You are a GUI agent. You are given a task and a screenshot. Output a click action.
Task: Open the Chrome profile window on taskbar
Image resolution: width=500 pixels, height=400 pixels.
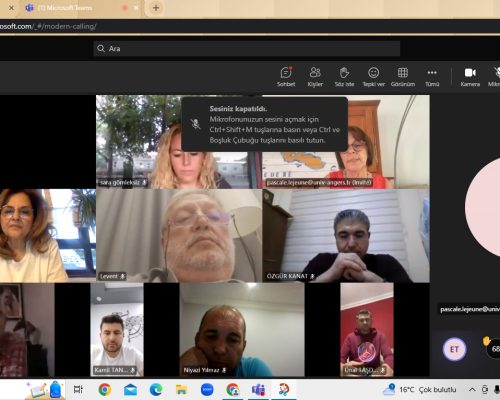coord(233,389)
